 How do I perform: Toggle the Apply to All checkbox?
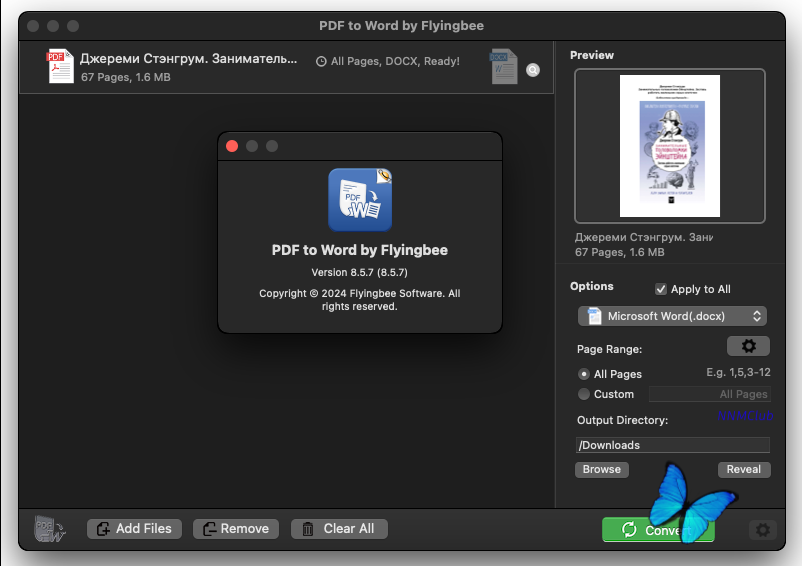661,289
